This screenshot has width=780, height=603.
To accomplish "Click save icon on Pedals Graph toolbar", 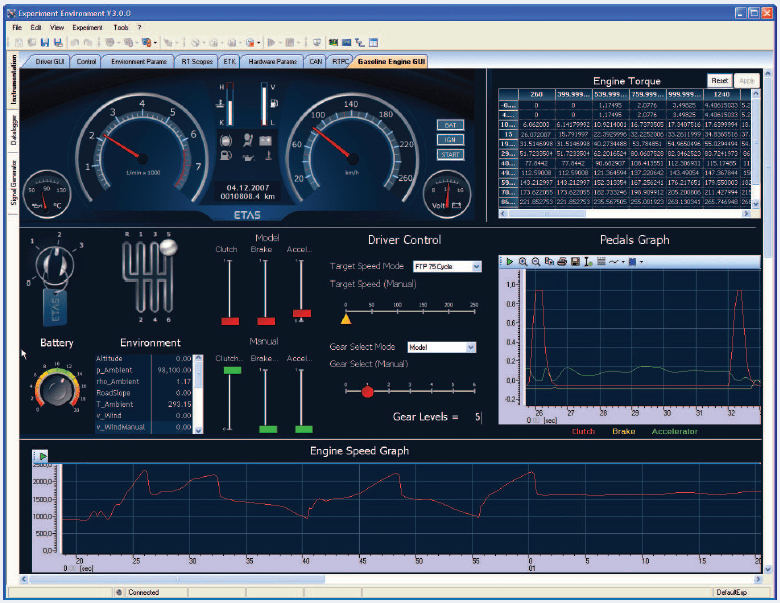I will 575,262.
